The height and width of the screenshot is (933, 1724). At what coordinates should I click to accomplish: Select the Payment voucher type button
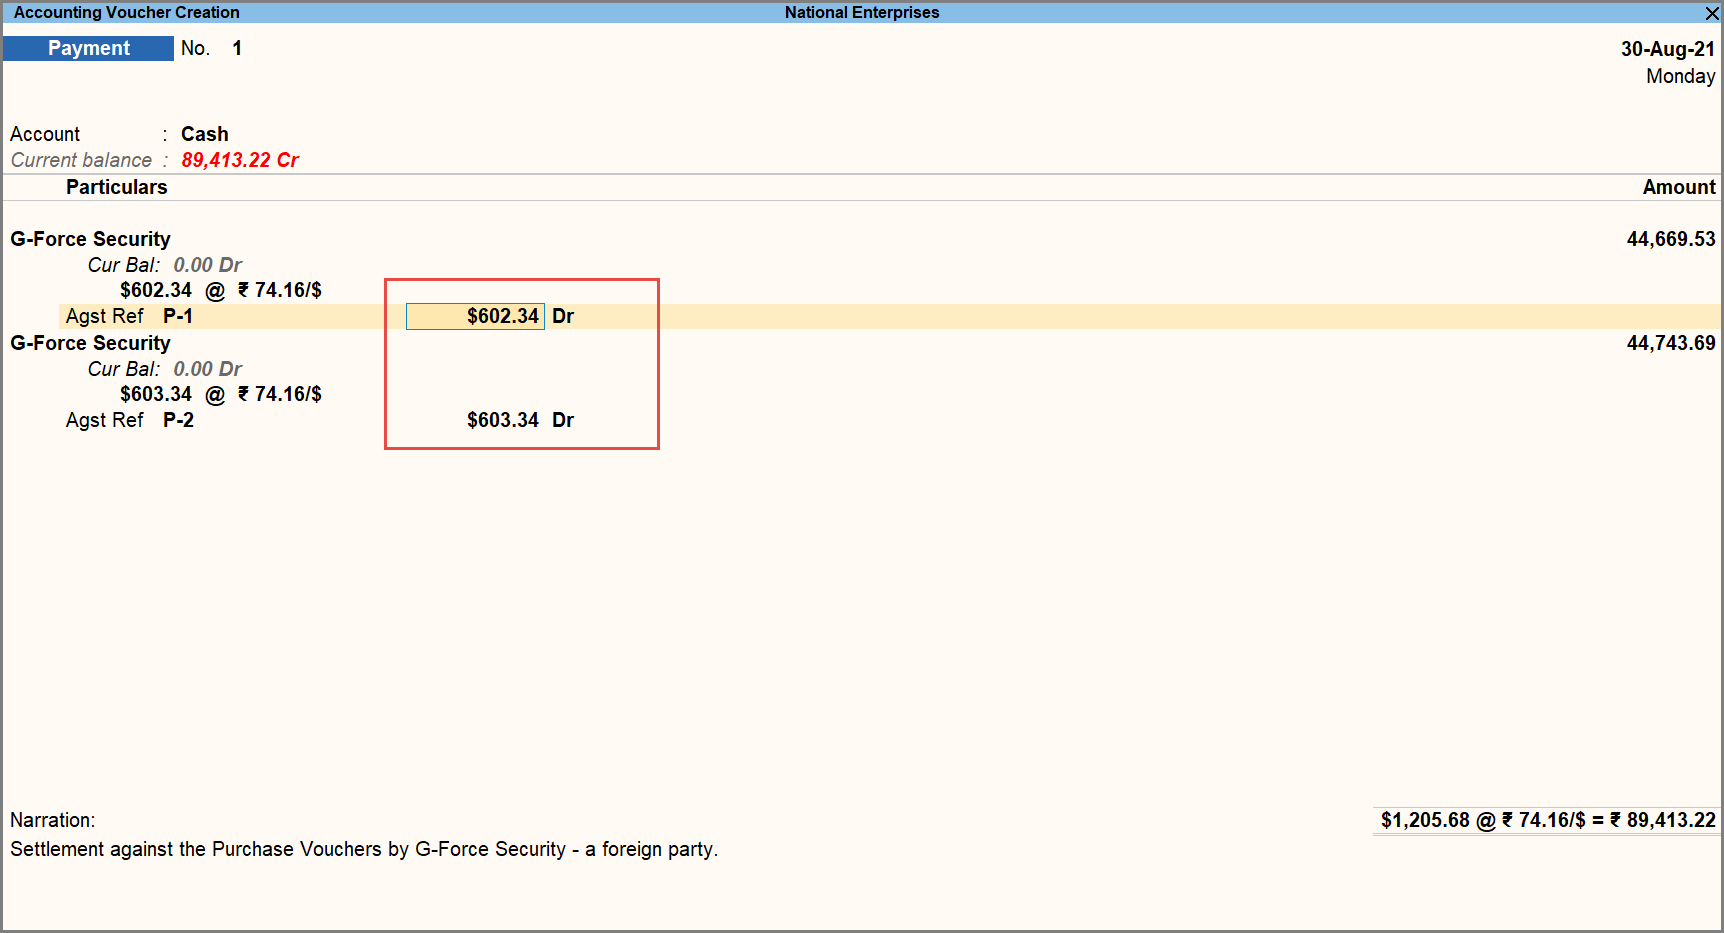88,48
